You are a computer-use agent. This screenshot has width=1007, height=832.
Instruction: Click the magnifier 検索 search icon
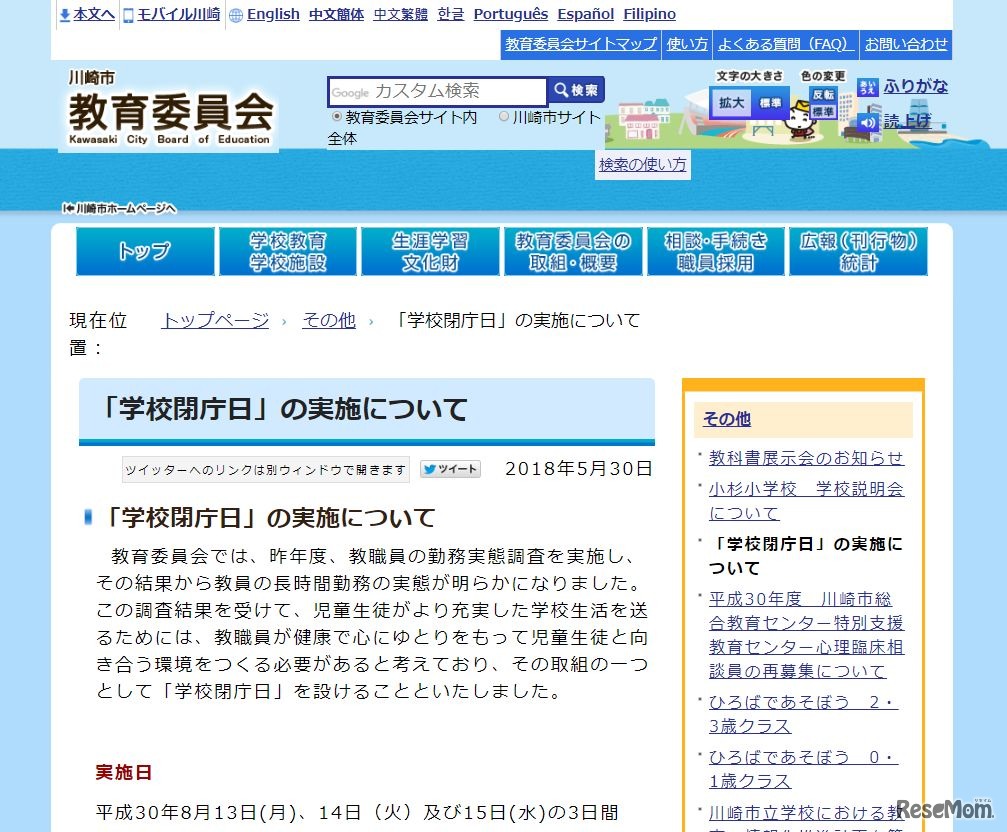561,91
